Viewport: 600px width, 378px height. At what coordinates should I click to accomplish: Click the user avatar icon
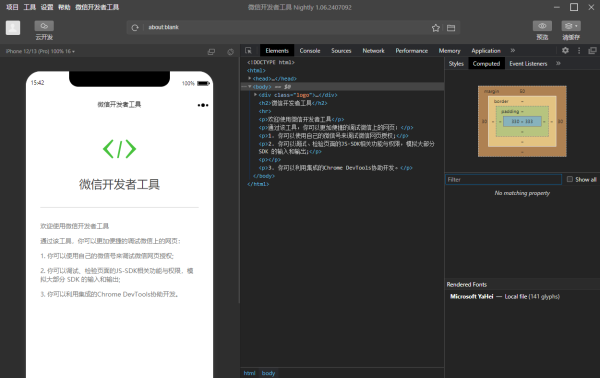[13, 28]
